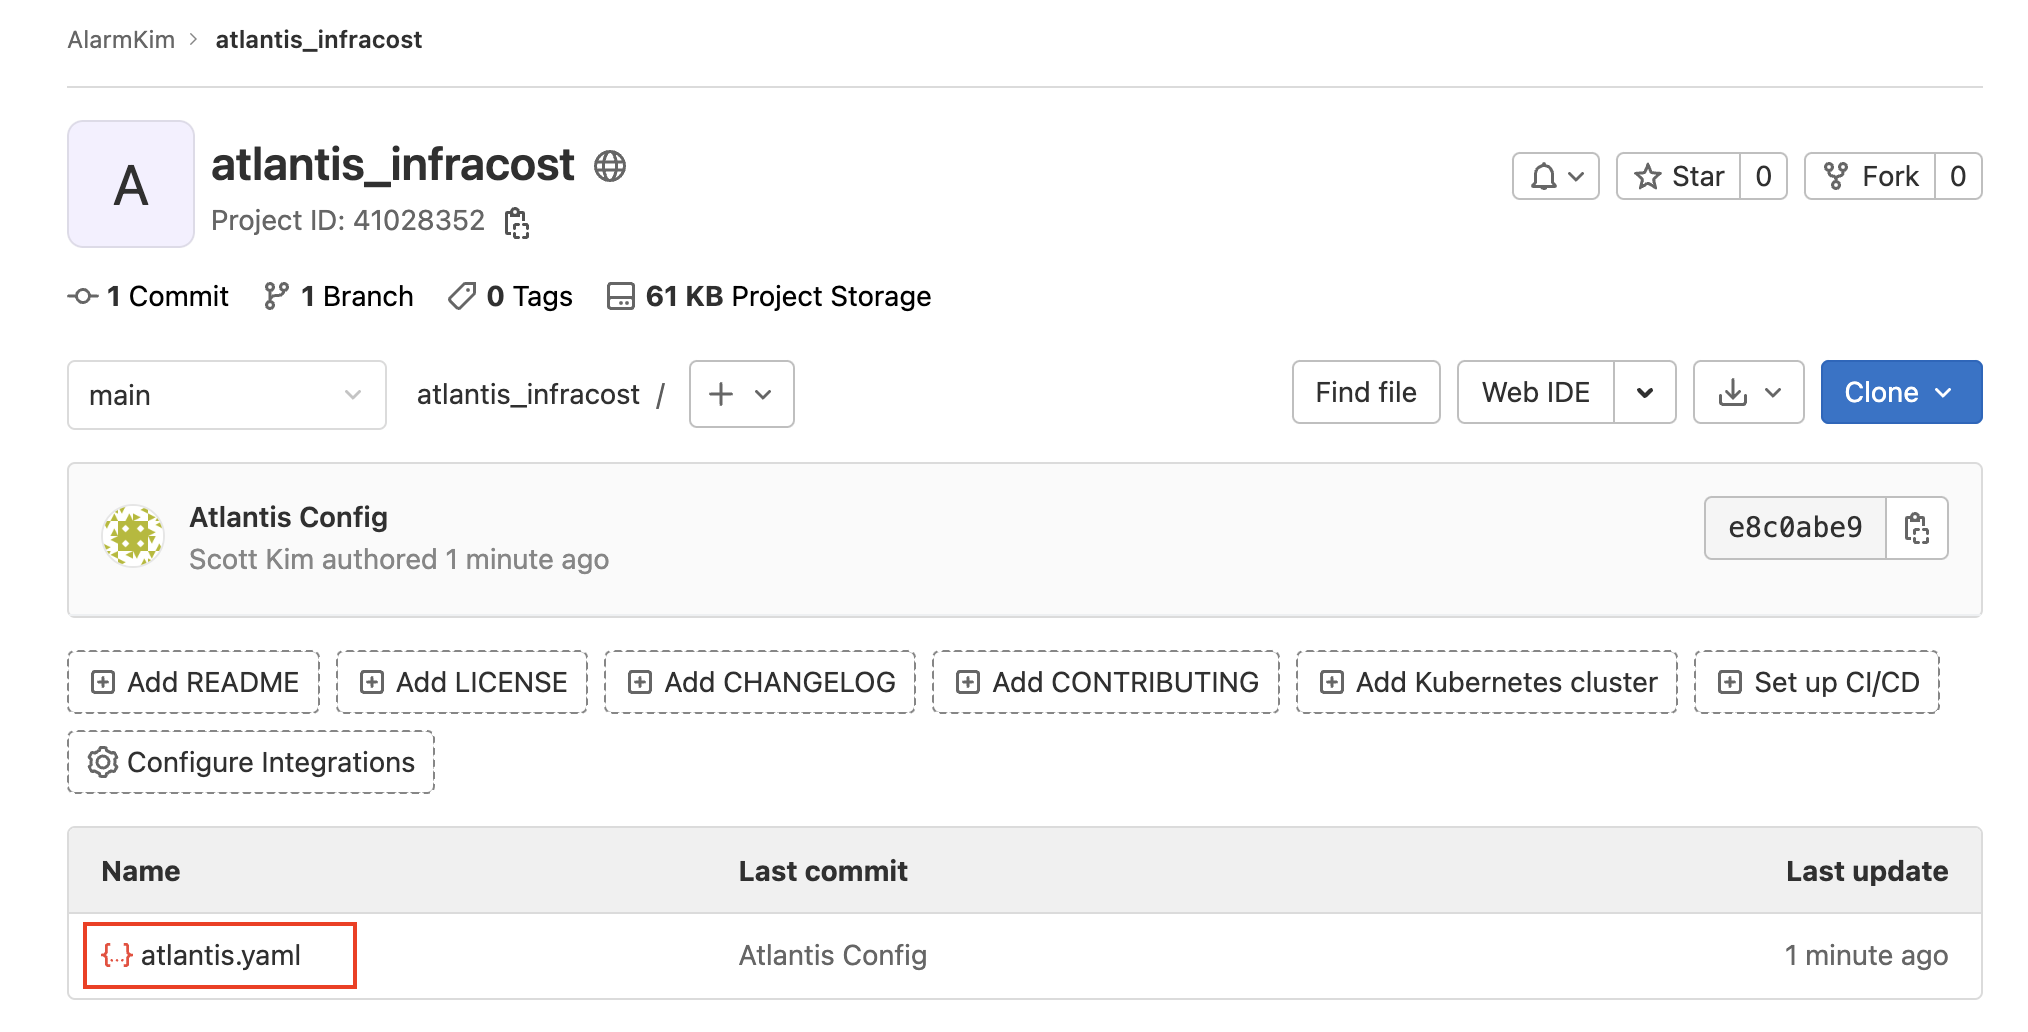Open the atlantis.yaml file

coord(220,956)
